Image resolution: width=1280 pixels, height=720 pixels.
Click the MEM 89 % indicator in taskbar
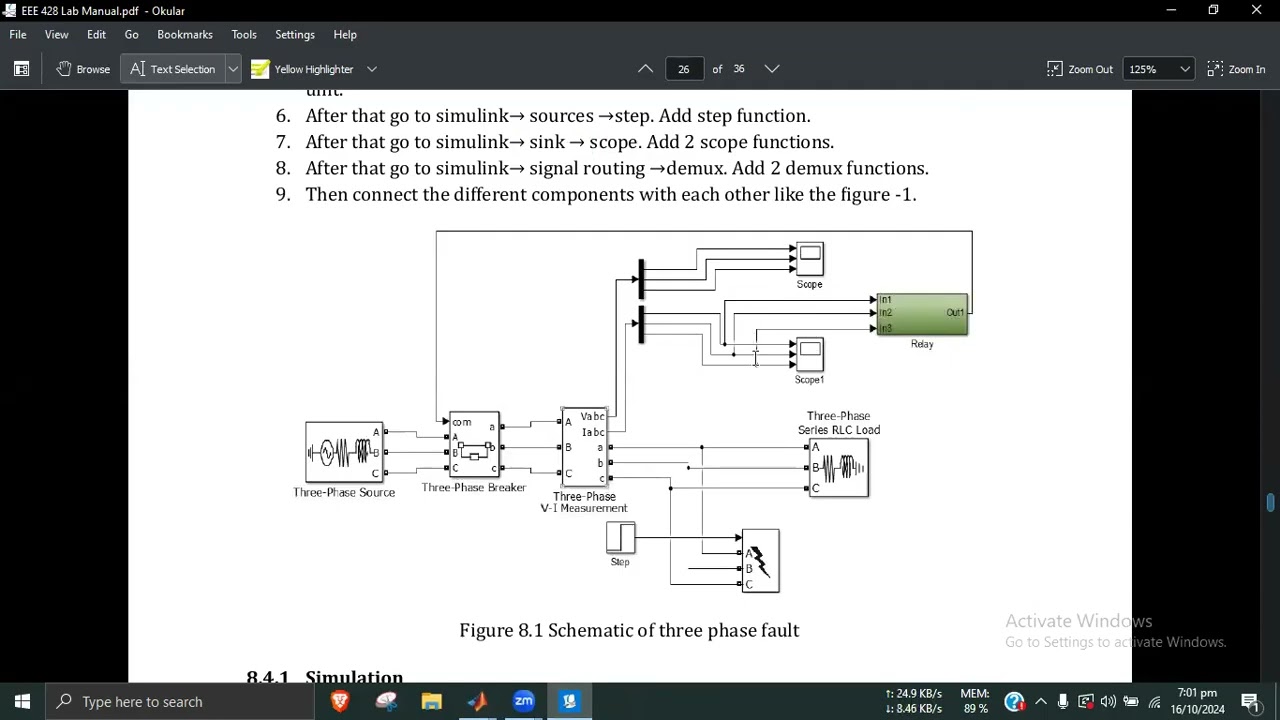pyautogui.click(x=975, y=702)
